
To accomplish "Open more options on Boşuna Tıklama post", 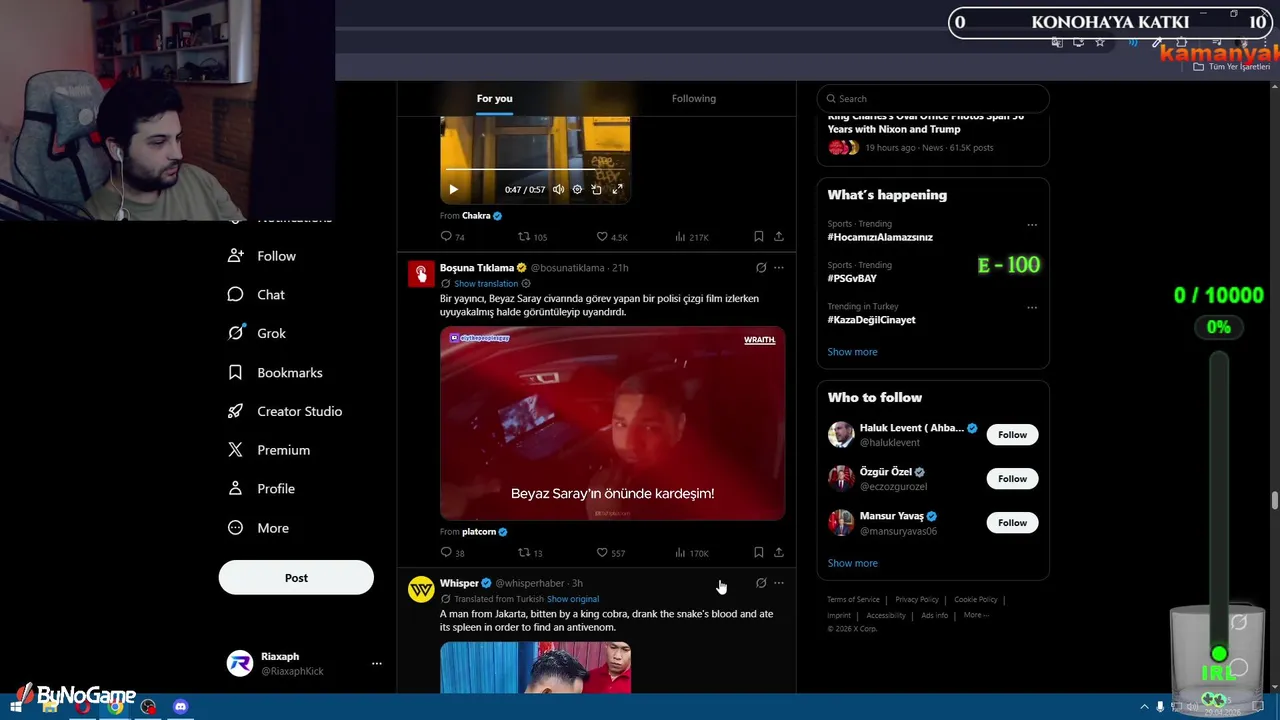I will click(779, 268).
